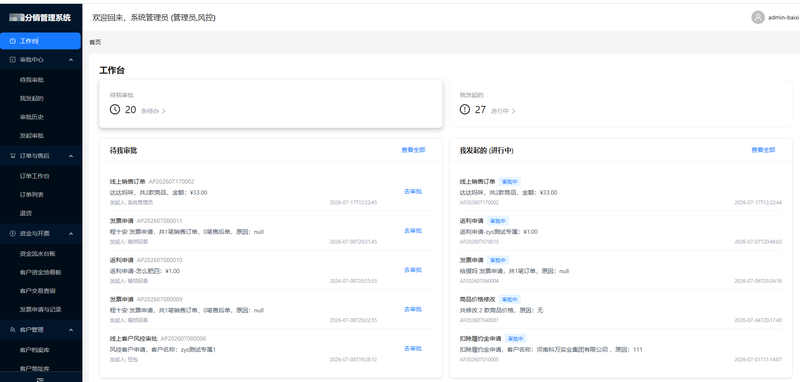The height and width of the screenshot is (382, 800).
Task: Click the 线上销售订单 title in 待我审批 list
Action: pos(128,182)
